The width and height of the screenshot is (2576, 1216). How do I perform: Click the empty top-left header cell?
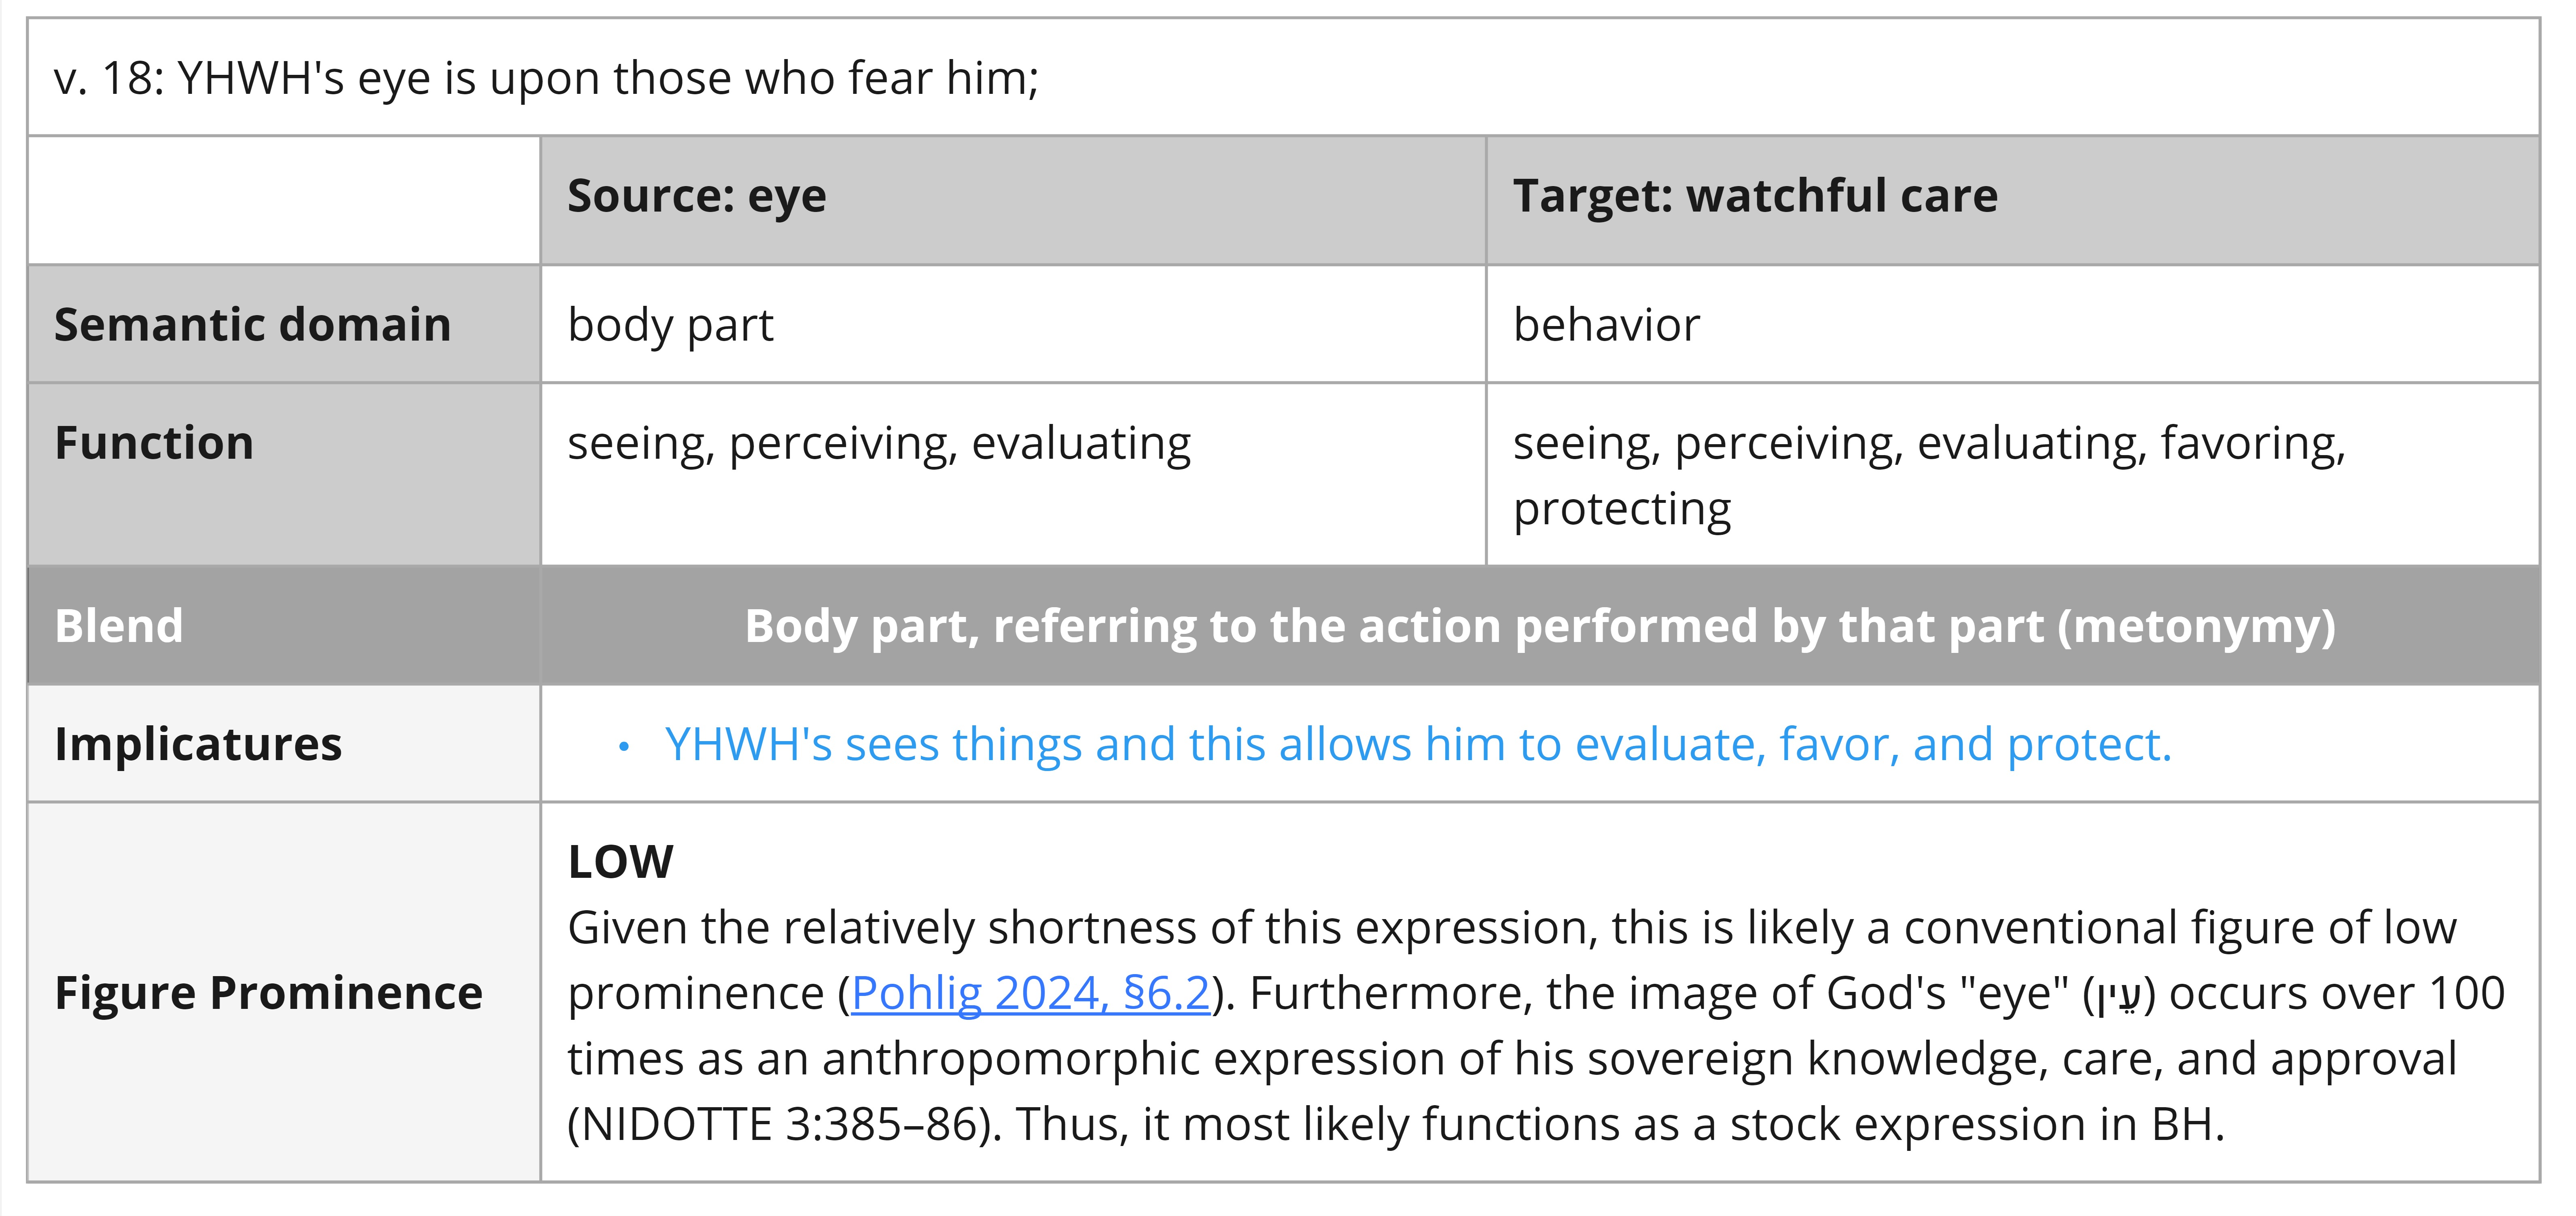tap(284, 200)
